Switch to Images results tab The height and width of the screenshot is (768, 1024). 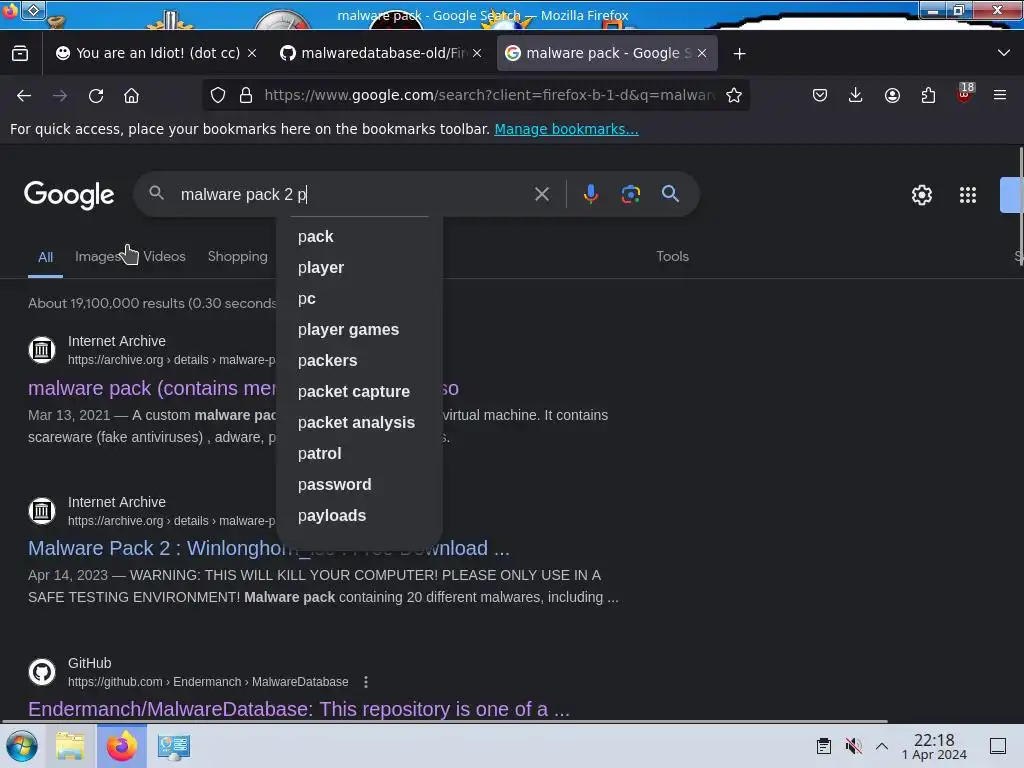pyautogui.click(x=98, y=257)
